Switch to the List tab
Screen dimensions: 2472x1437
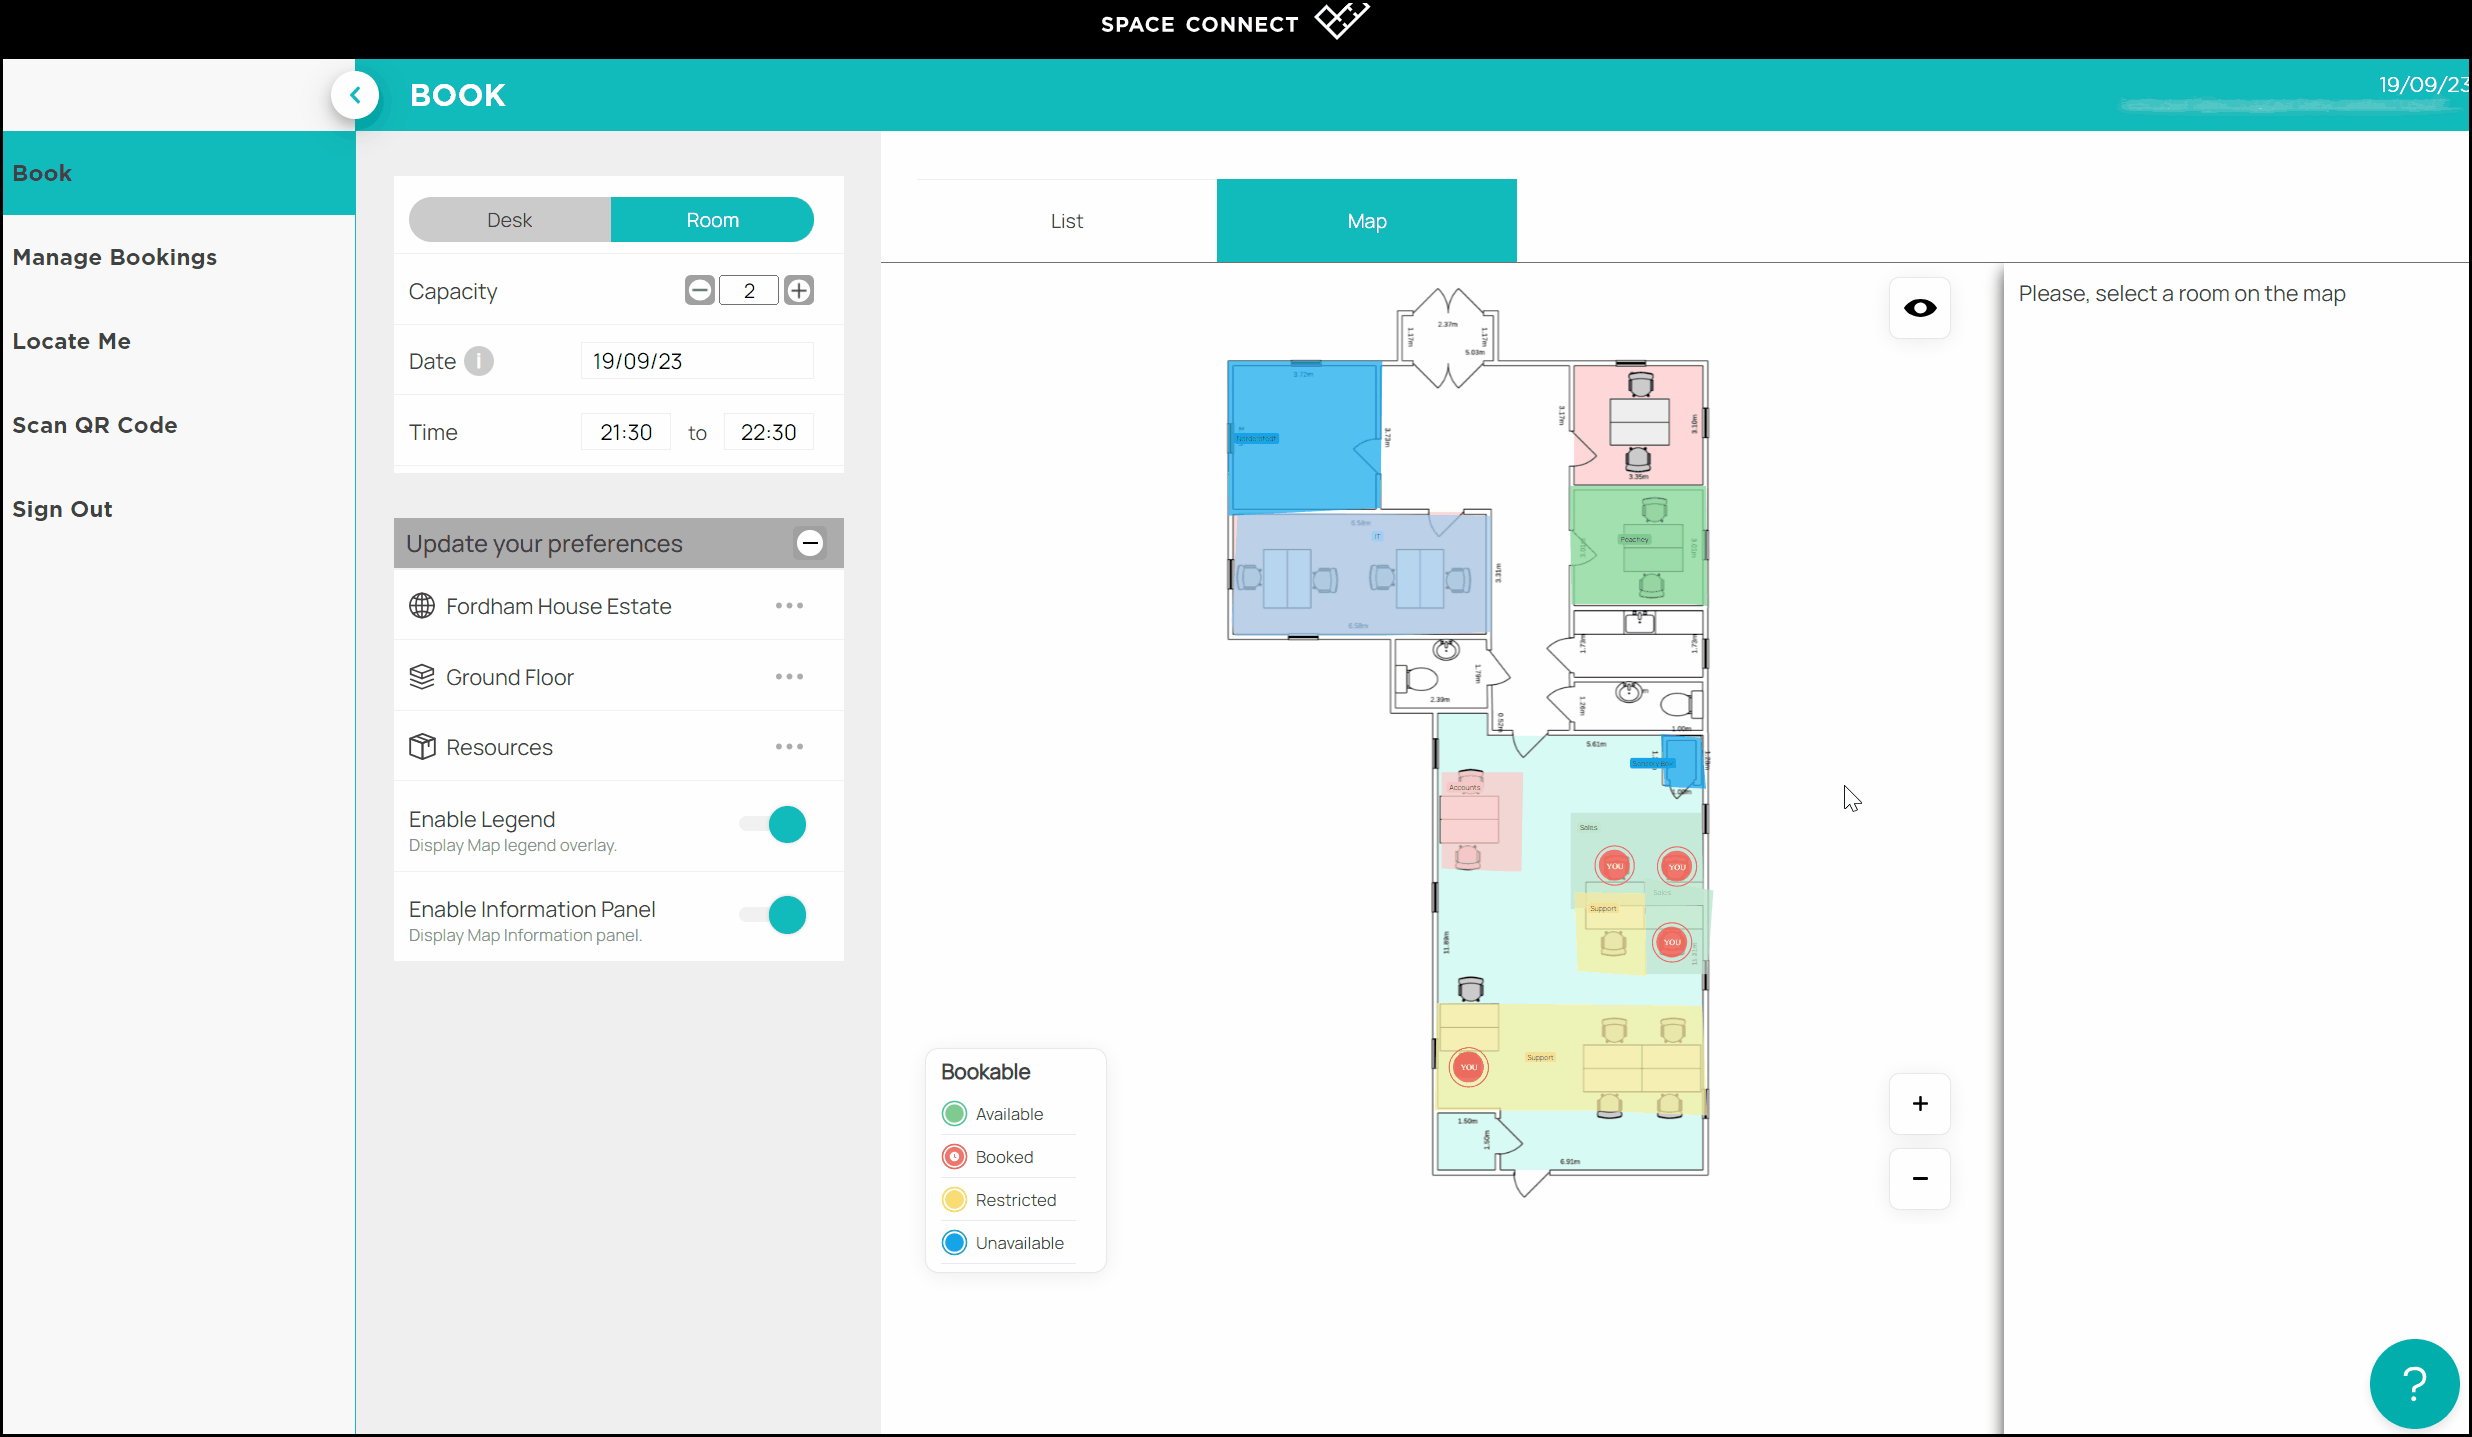pos(1066,221)
